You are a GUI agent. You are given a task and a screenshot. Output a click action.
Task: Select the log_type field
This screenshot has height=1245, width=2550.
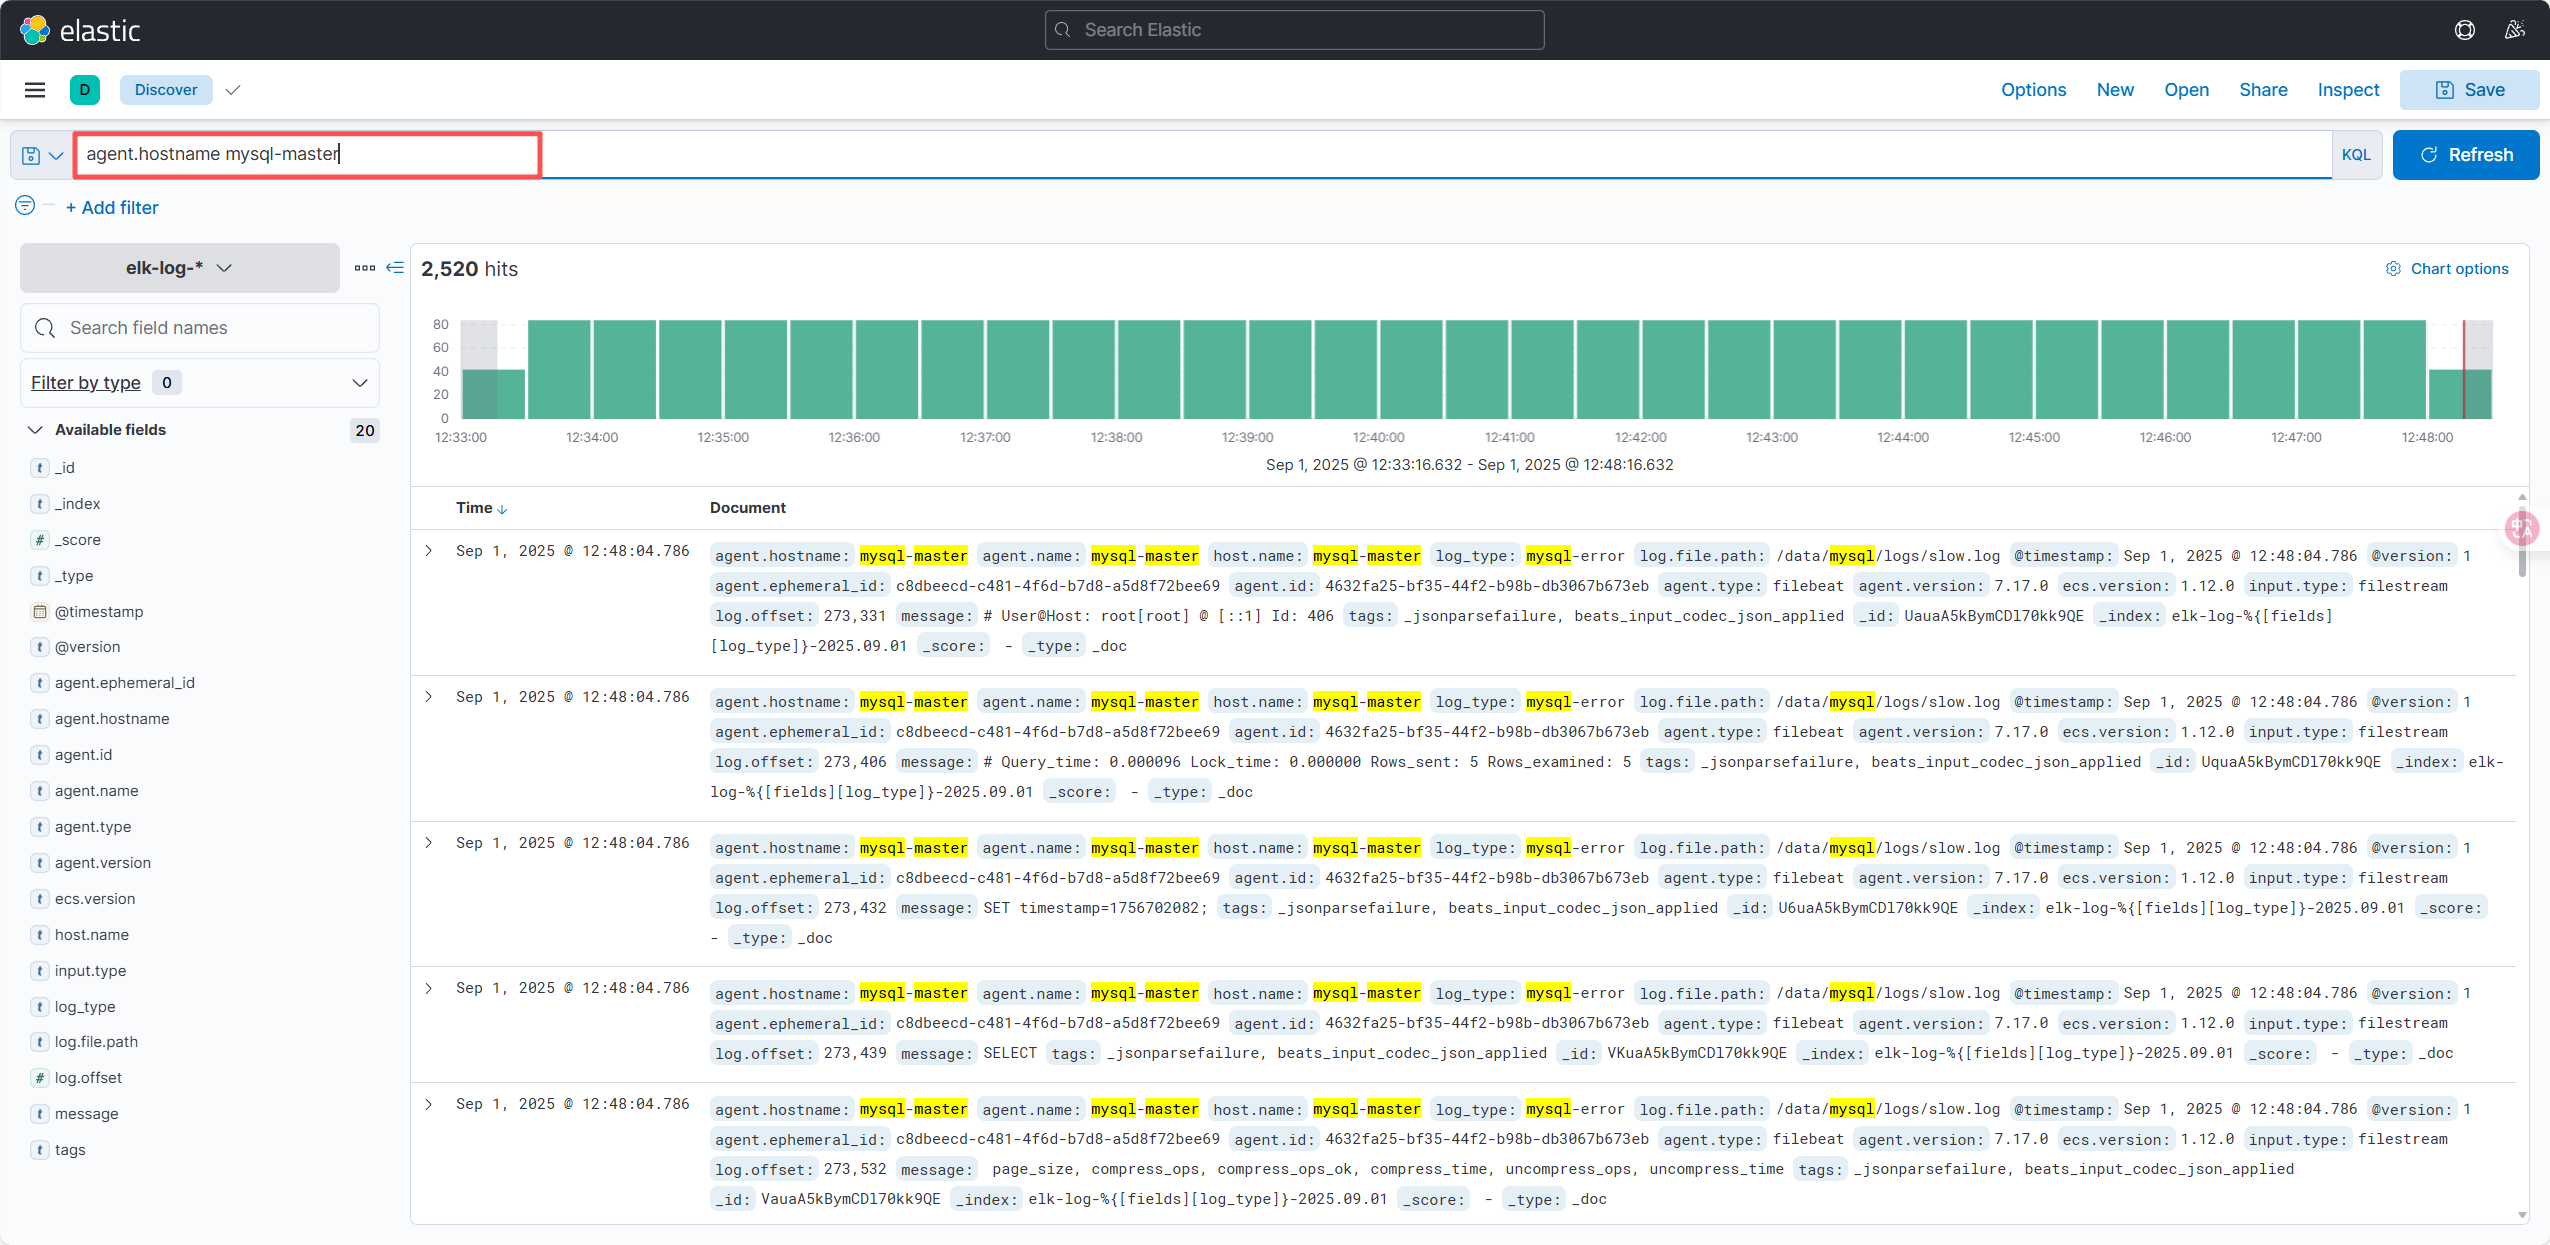tap(85, 1007)
